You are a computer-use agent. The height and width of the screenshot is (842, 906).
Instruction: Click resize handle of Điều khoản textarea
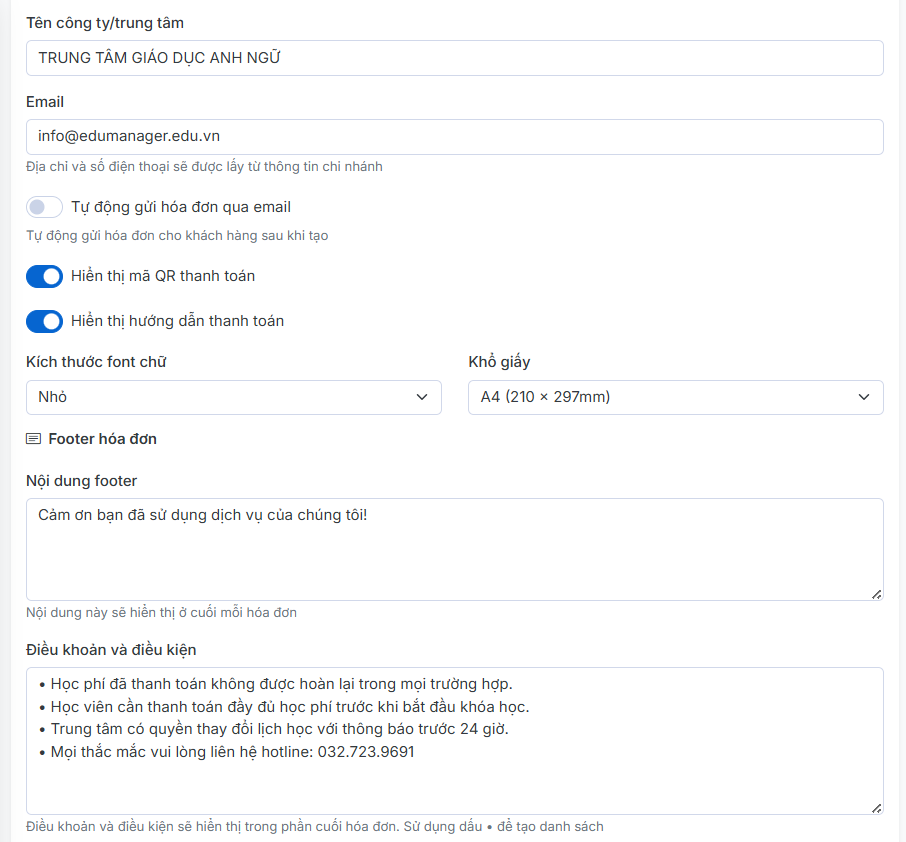pyautogui.click(x=876, y=807)
